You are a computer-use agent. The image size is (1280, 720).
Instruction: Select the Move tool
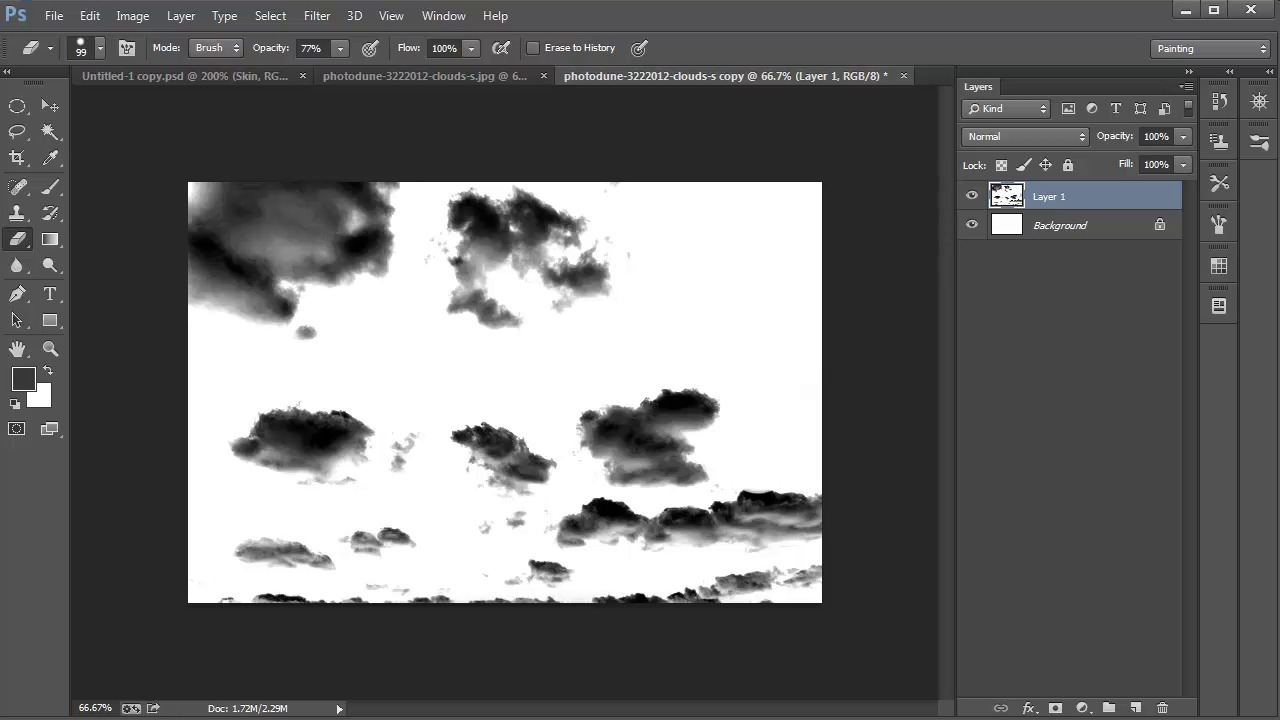(x=50, y=106)
